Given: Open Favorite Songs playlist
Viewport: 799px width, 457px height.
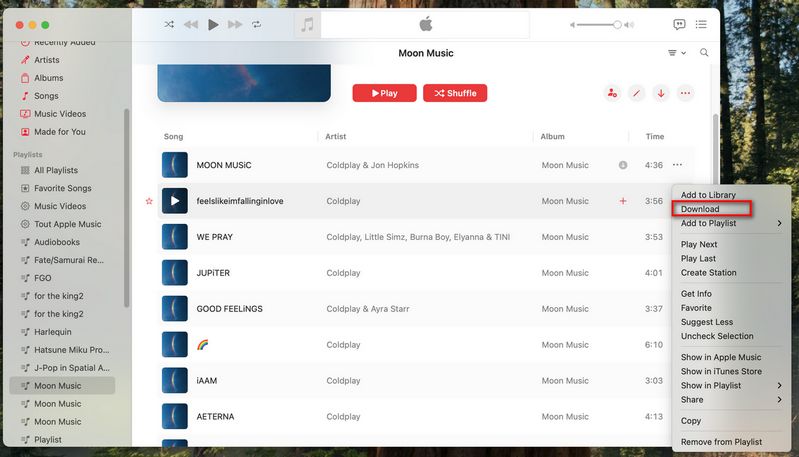Looking at the screenshot, I should [62, 188].
